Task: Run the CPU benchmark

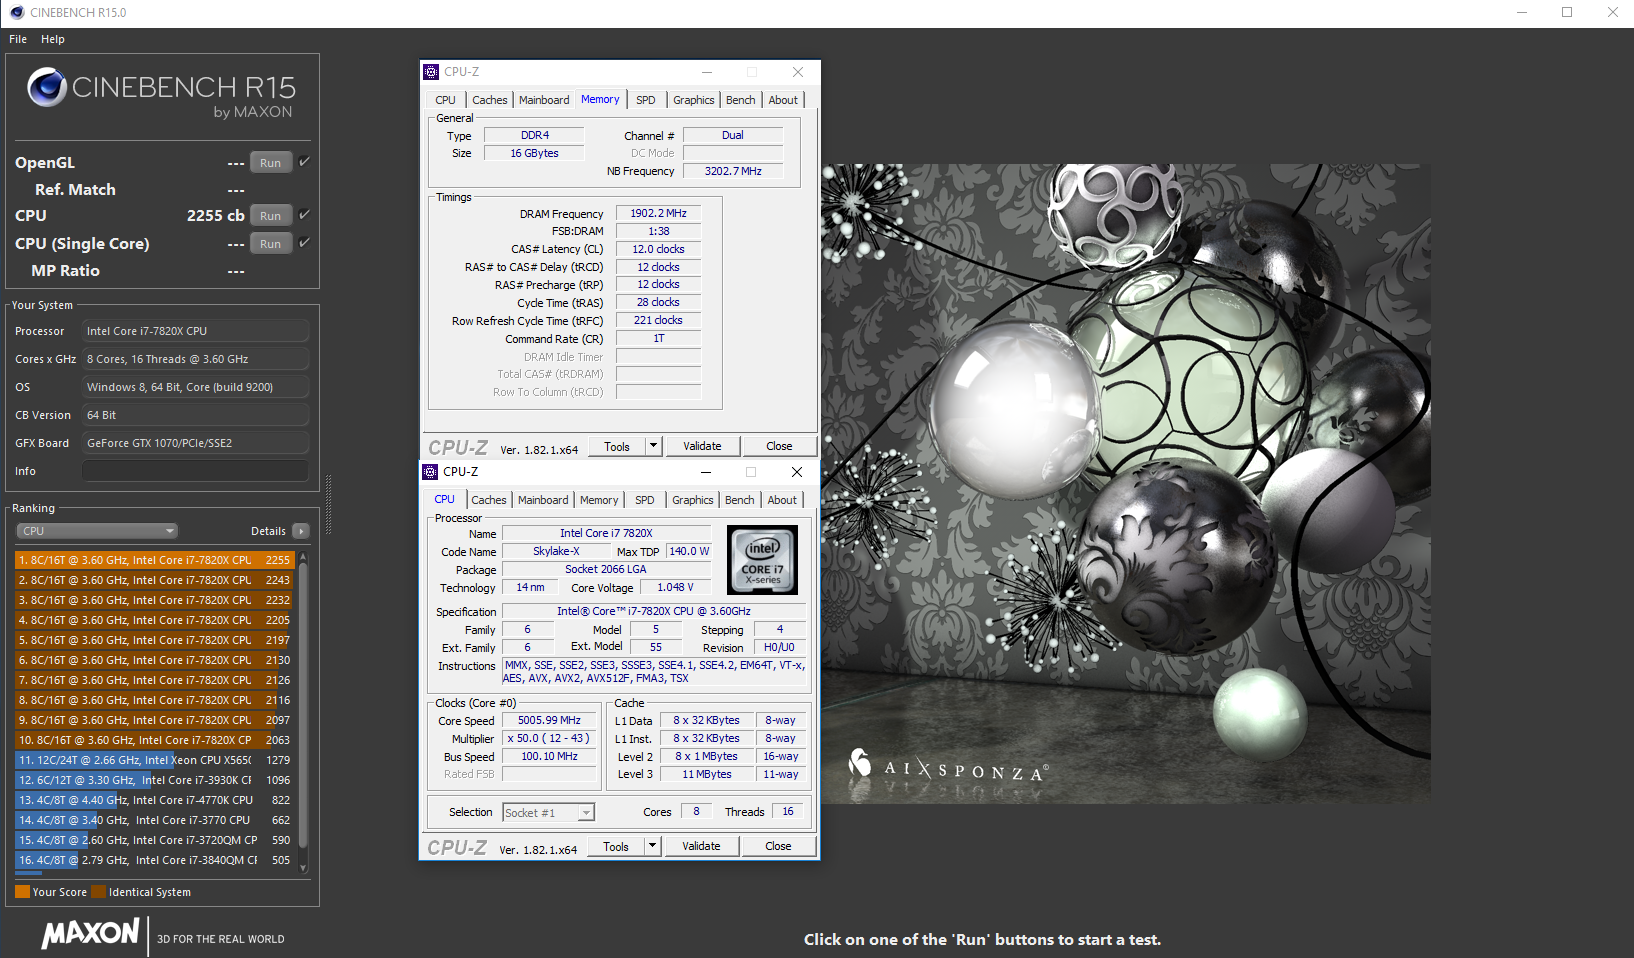Action: pyautogui.click(x=271, y=216)
